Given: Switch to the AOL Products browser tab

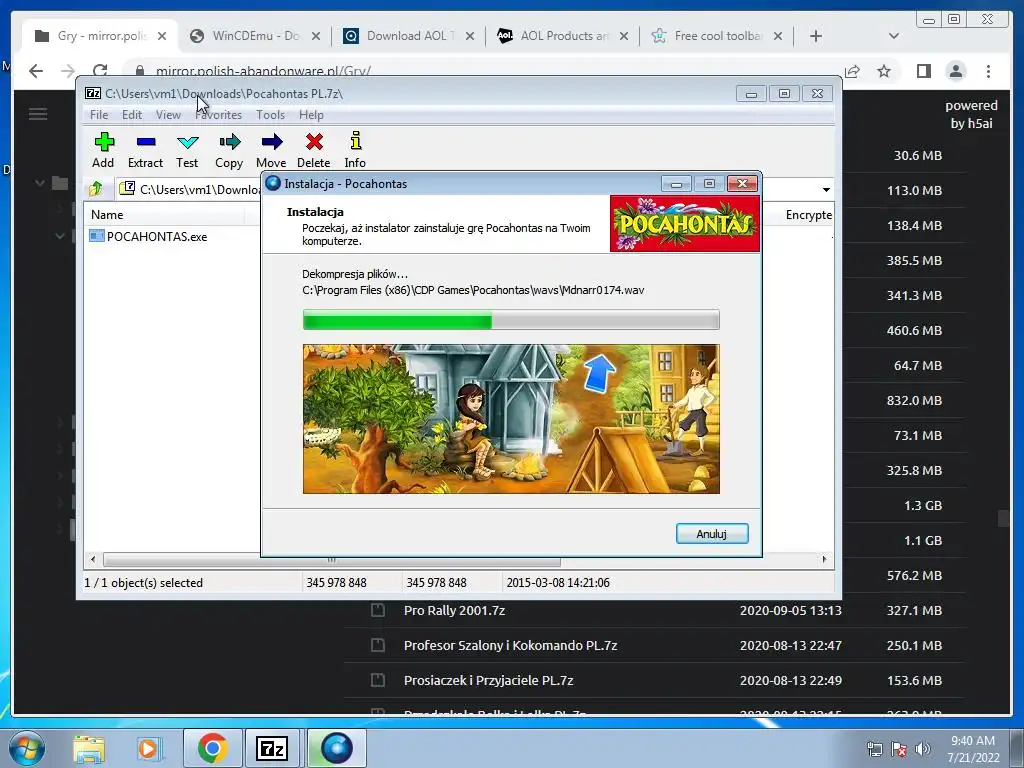Looking at the screenshot, I should click(x=563, y=36).
